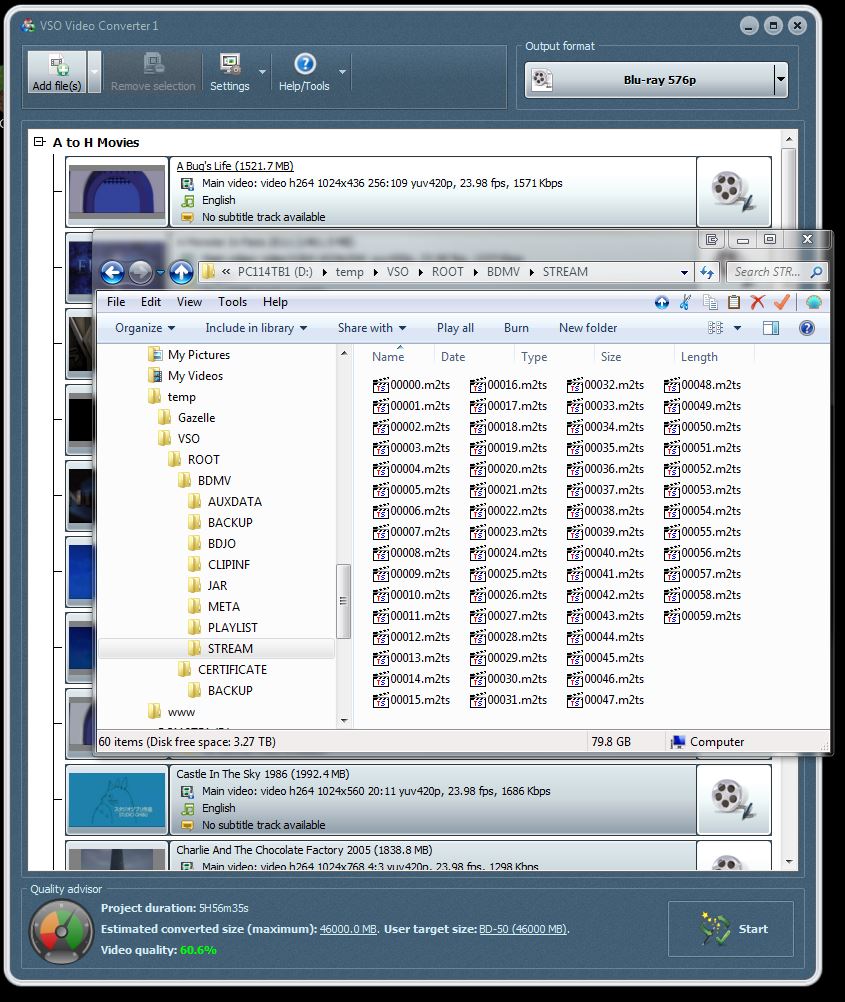Click the Quality advisor gauge
845x1002 pixels.
(x=61, y=932)
